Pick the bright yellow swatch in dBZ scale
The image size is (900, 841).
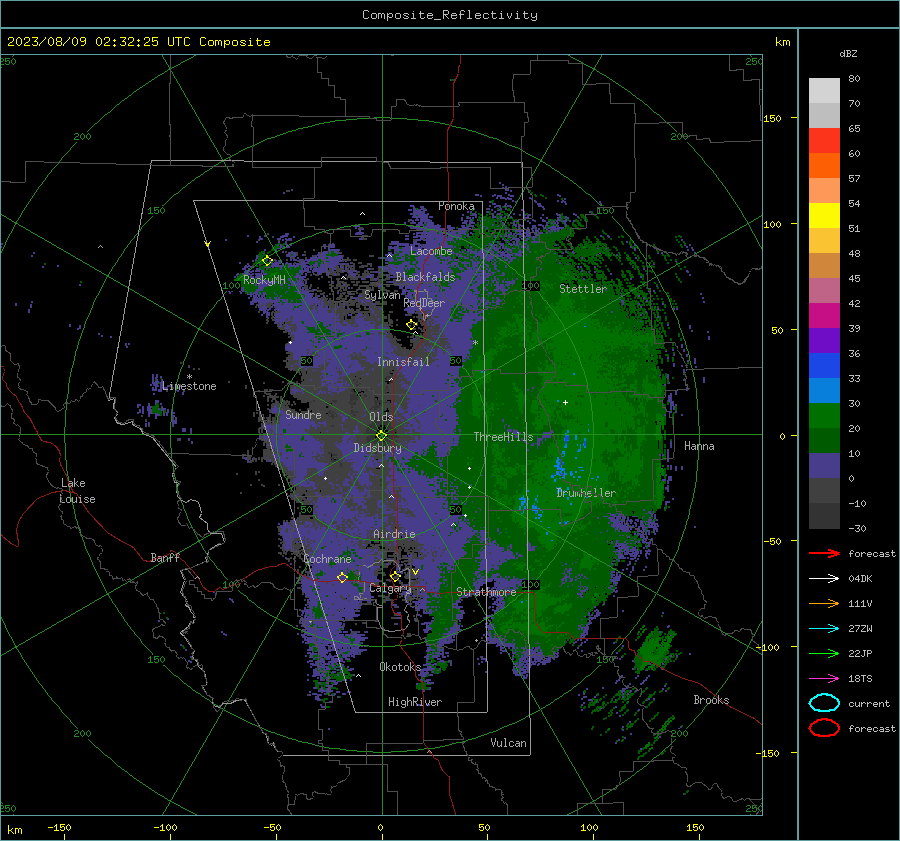(x=824, y=215)
